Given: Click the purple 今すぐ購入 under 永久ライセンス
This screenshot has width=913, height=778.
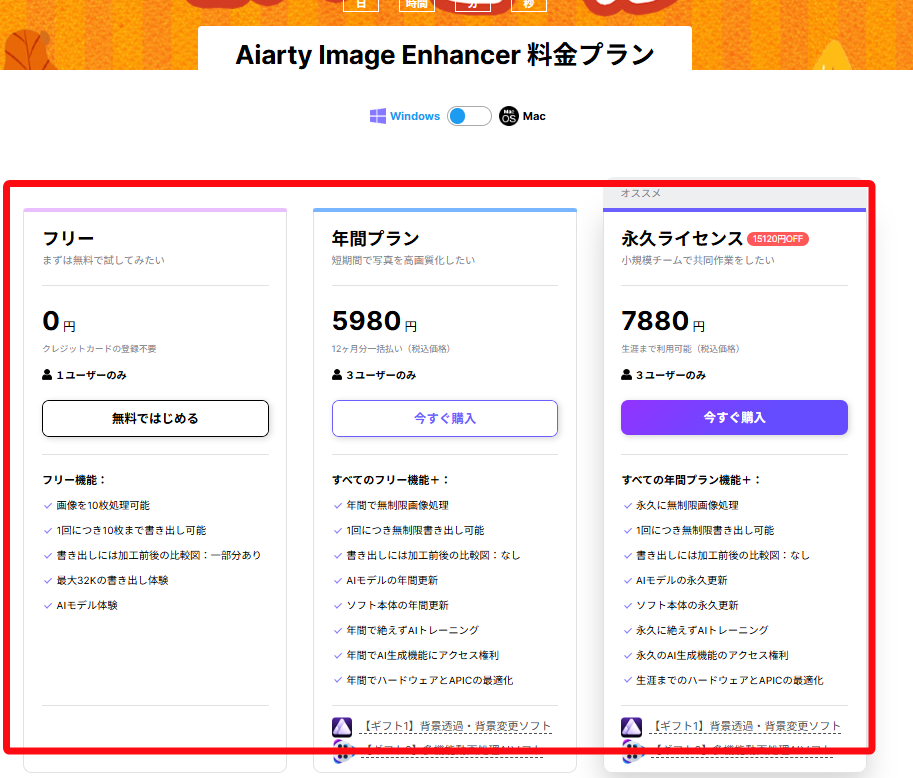Looking at the screenshot, I should (734, 417).
